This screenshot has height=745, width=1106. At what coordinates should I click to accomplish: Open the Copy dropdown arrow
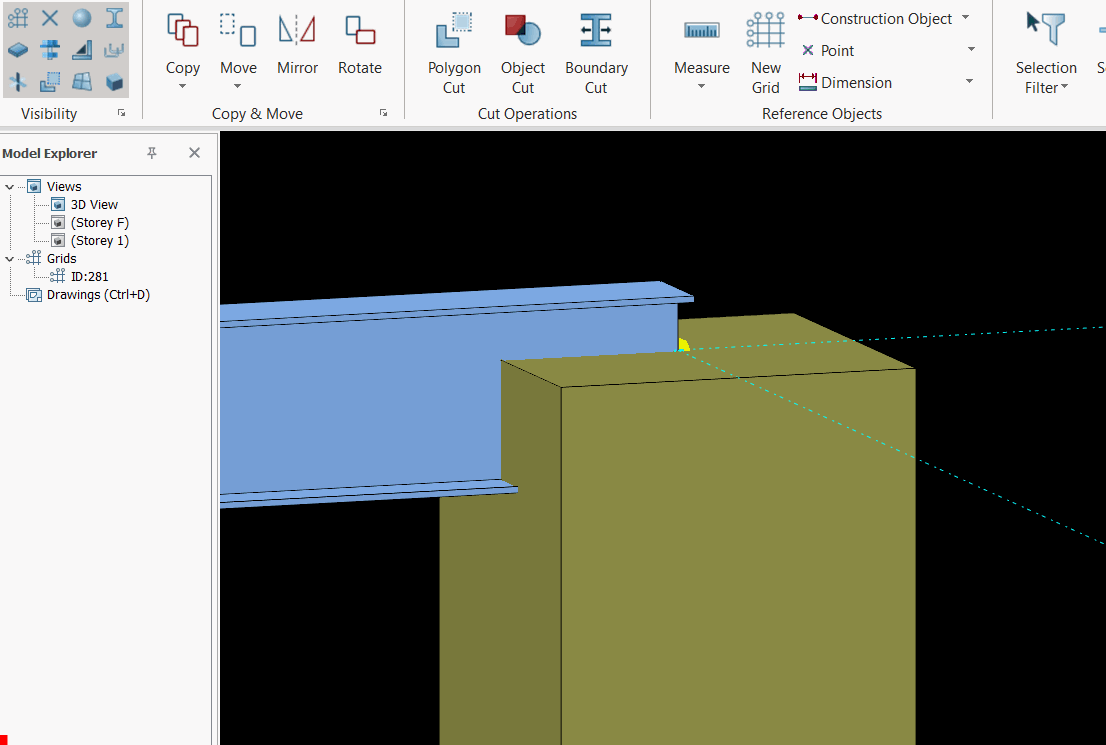(183, 87)
